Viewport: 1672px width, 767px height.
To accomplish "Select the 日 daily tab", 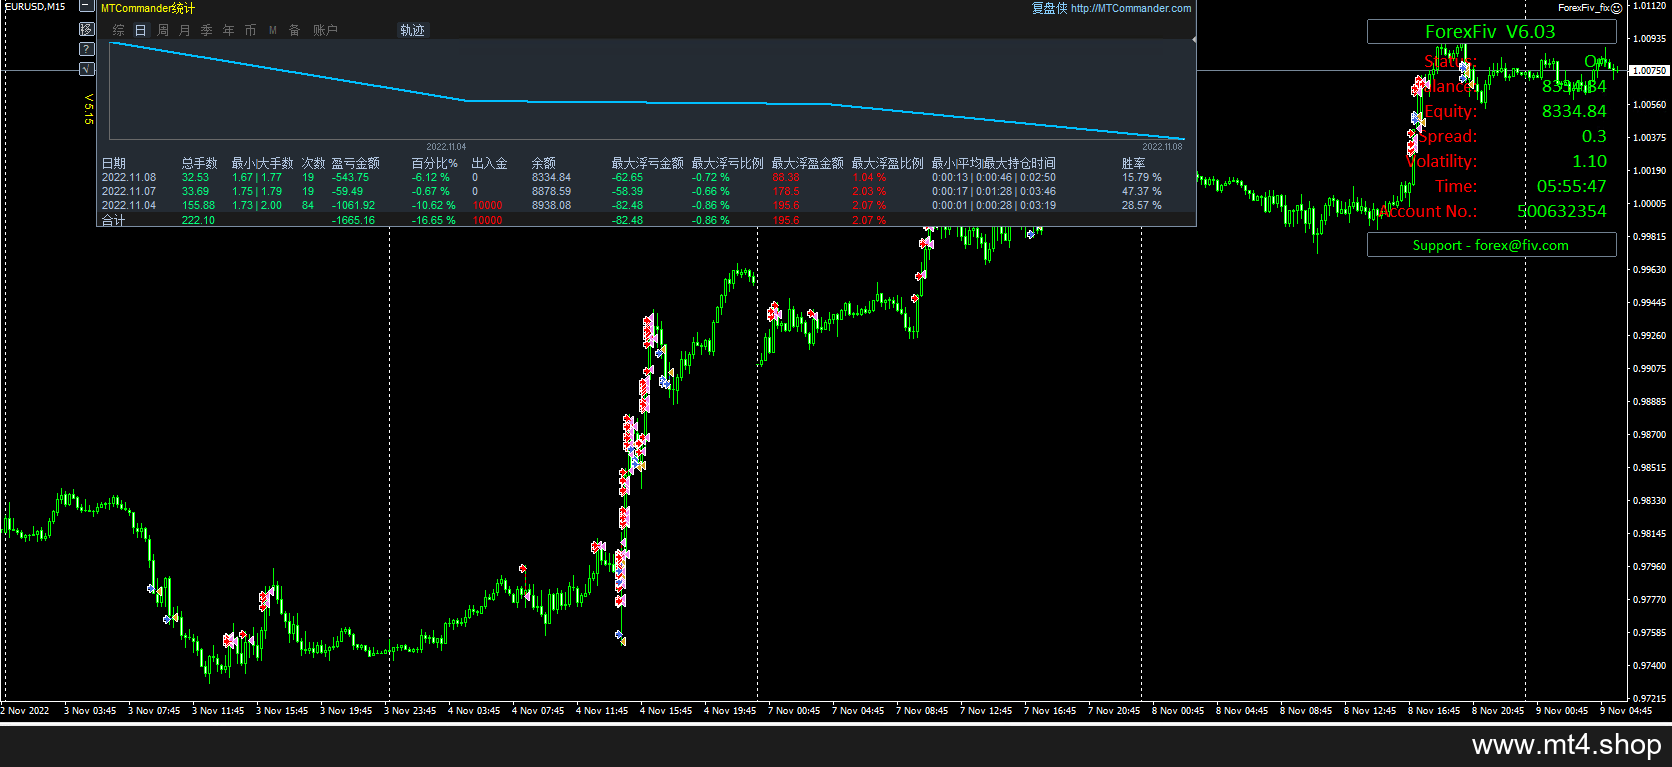I will point(141,31).
